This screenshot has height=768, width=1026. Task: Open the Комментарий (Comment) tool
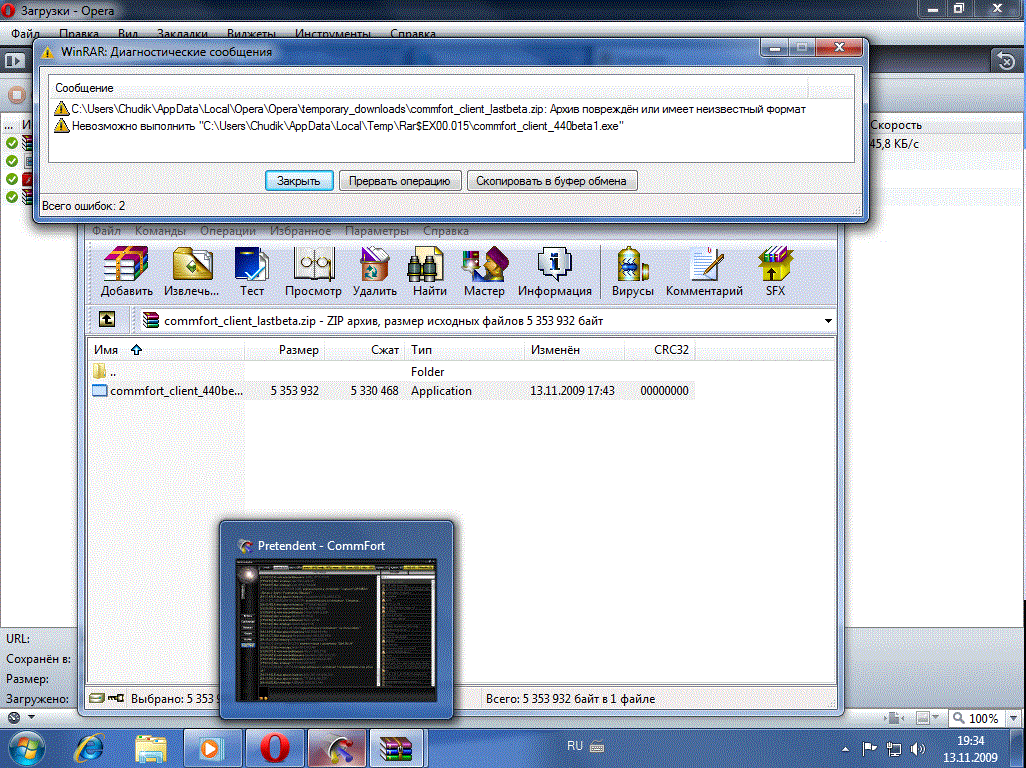click(704, 272)
